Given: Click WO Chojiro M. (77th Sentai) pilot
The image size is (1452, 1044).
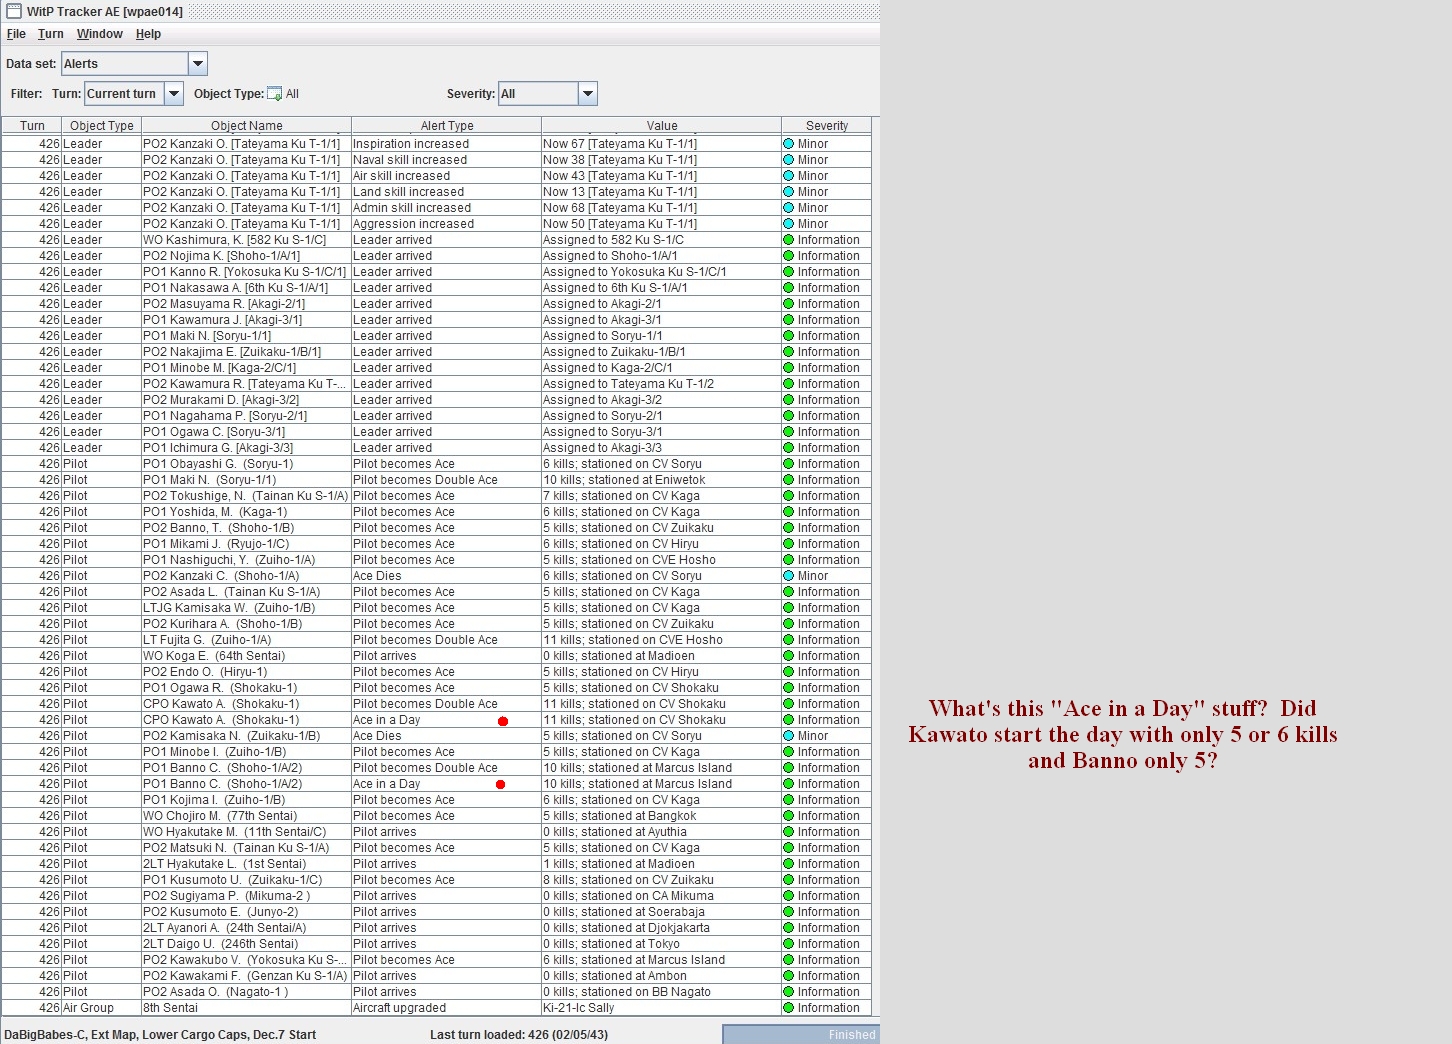Looking at the screenshot, I should tap(220, 816).
